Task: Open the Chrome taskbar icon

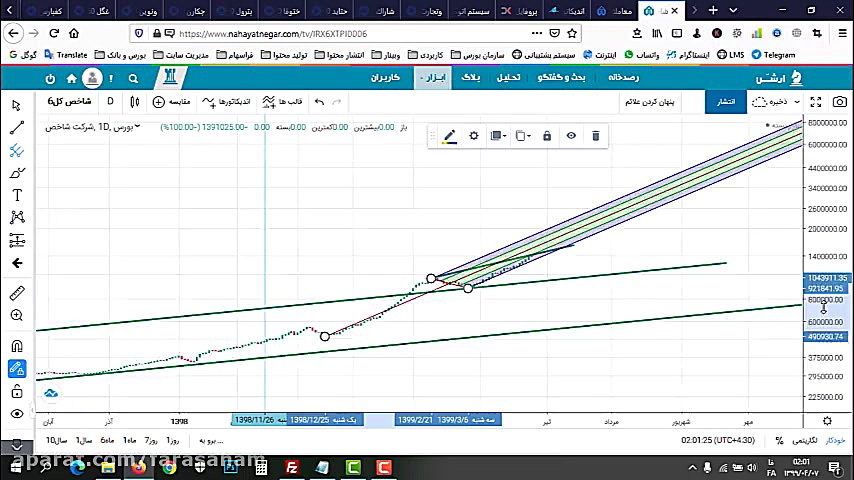Action: point(169,467)
